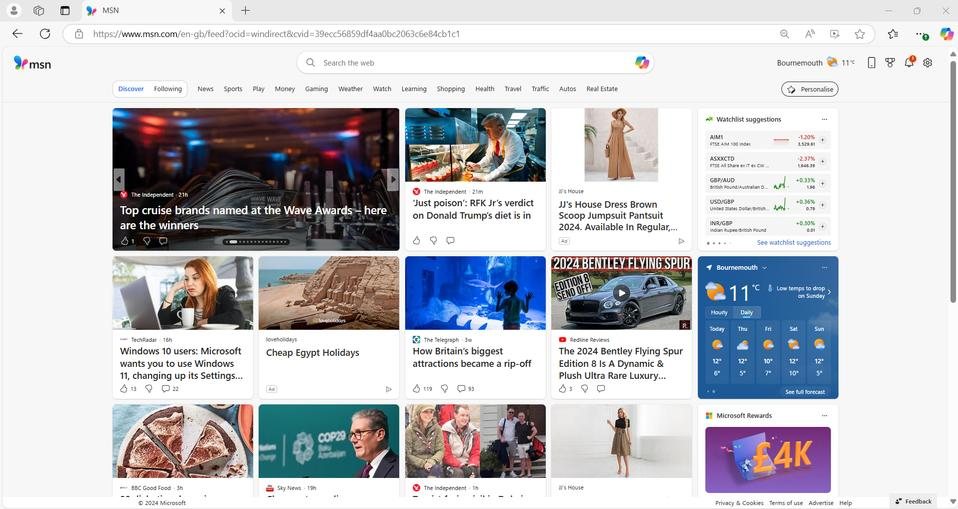Click the Personalise button

point(810,89)
